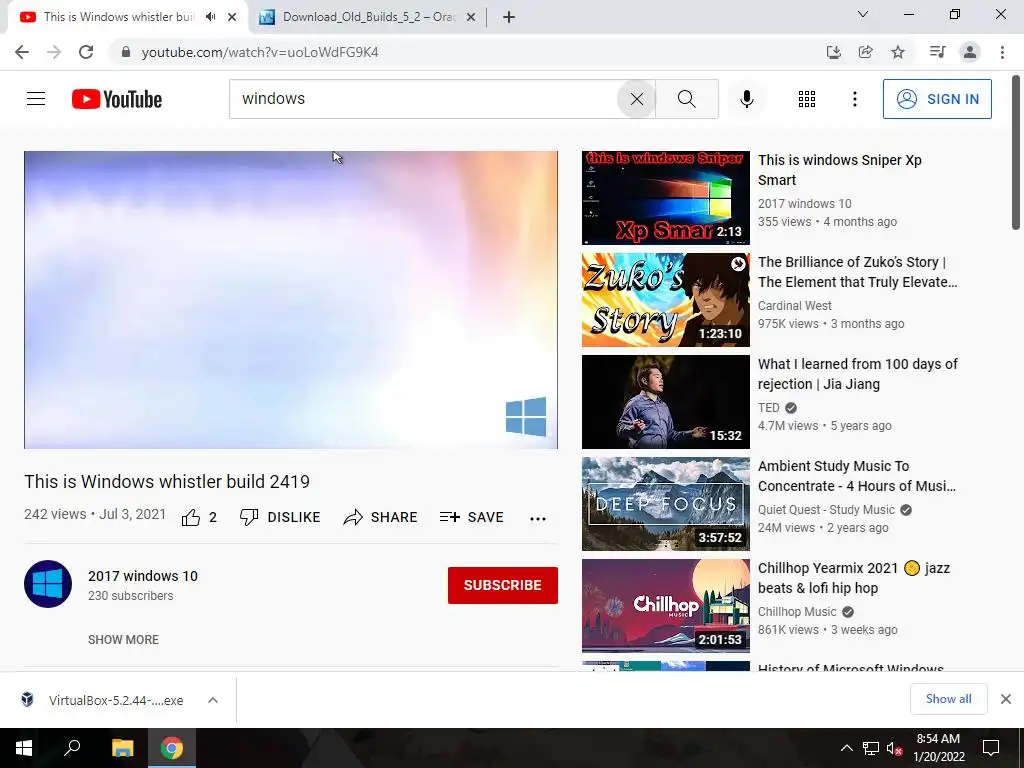The image size is (1024, 768).
Task: Click the video player area
Action: [x=291, y=300]
